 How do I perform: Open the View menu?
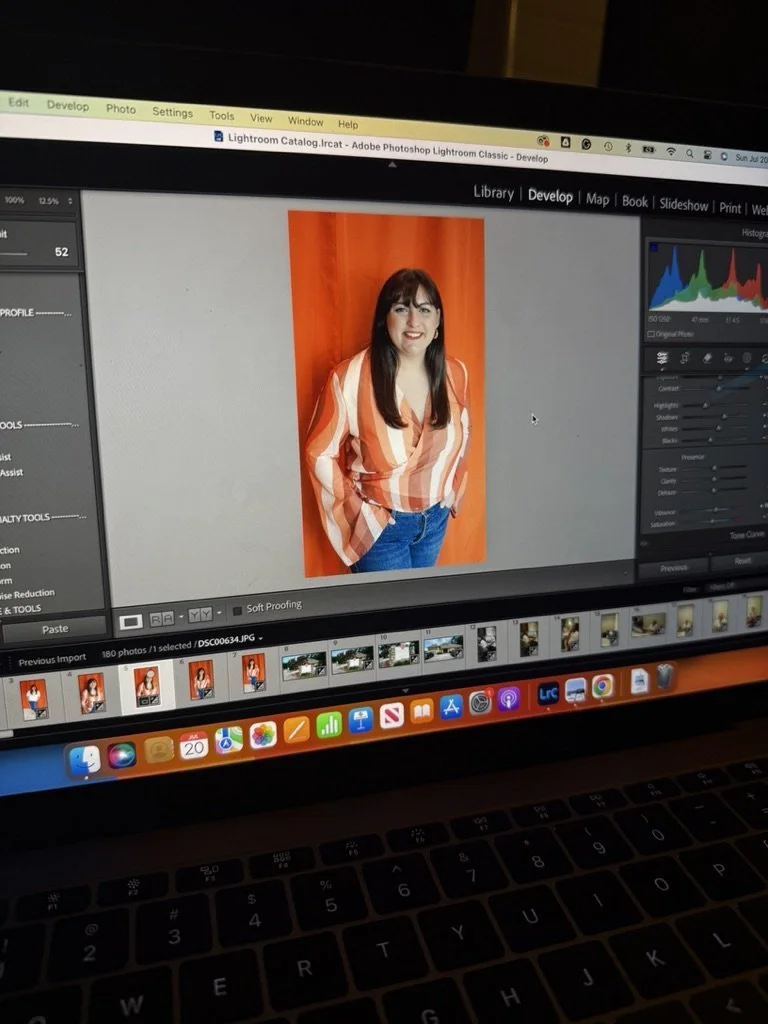[261, 118]
